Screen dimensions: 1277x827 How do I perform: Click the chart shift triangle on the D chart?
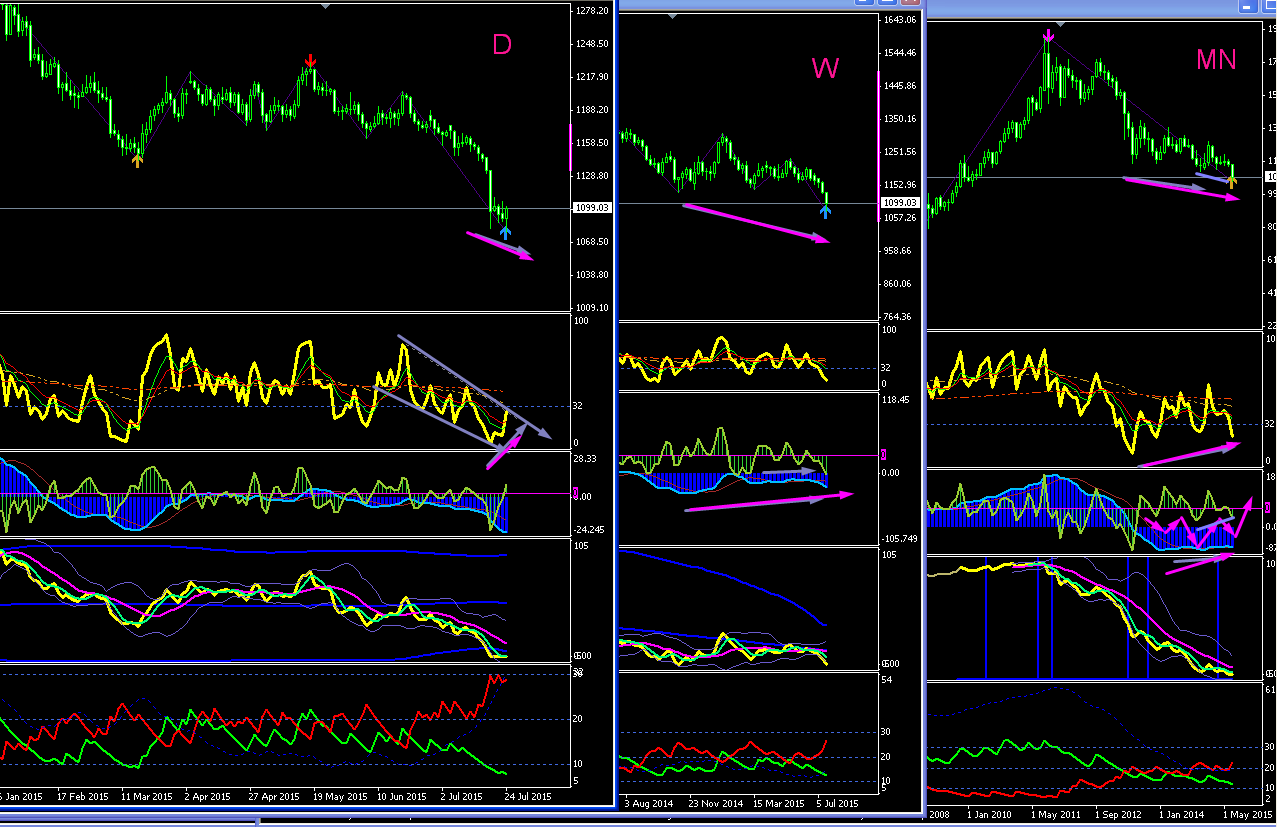tap(325, 6)
